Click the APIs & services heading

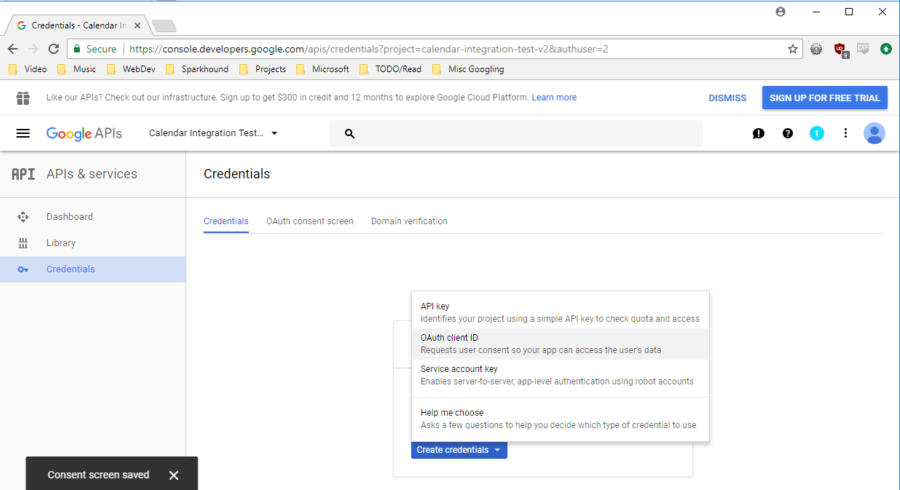coord(92,174)
